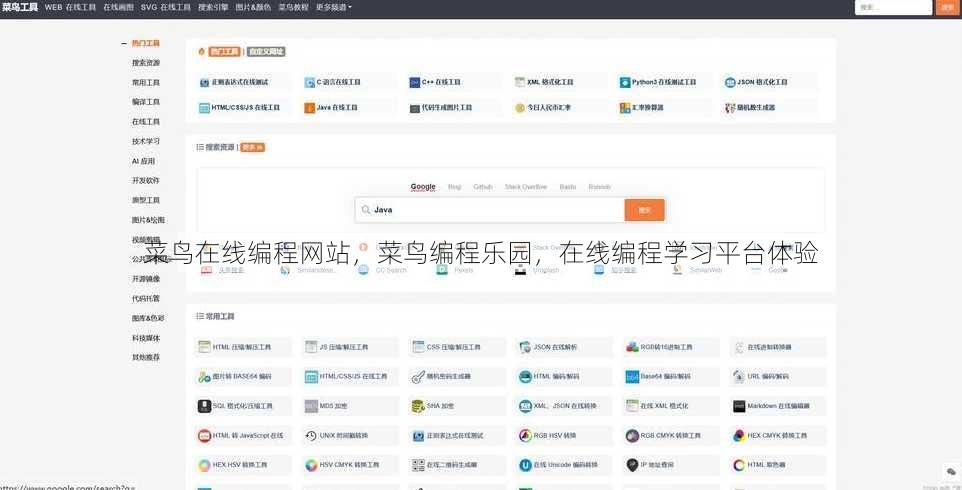Click the Markdown 在线编辑器 icon
The width and height of the screenshot is (962, 490).
pos(739,406)
